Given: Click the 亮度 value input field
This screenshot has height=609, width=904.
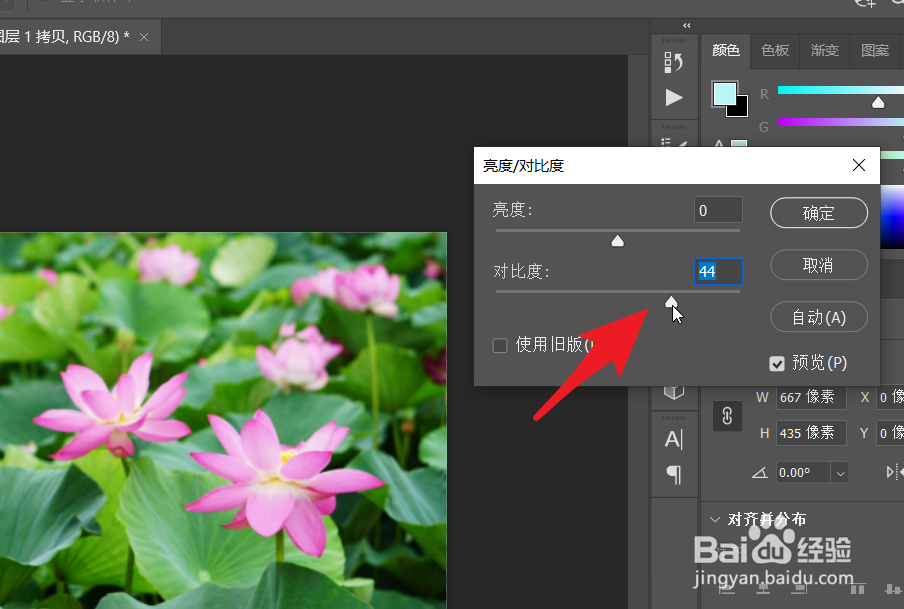Looking at the screenshot, I should (718, 210).
